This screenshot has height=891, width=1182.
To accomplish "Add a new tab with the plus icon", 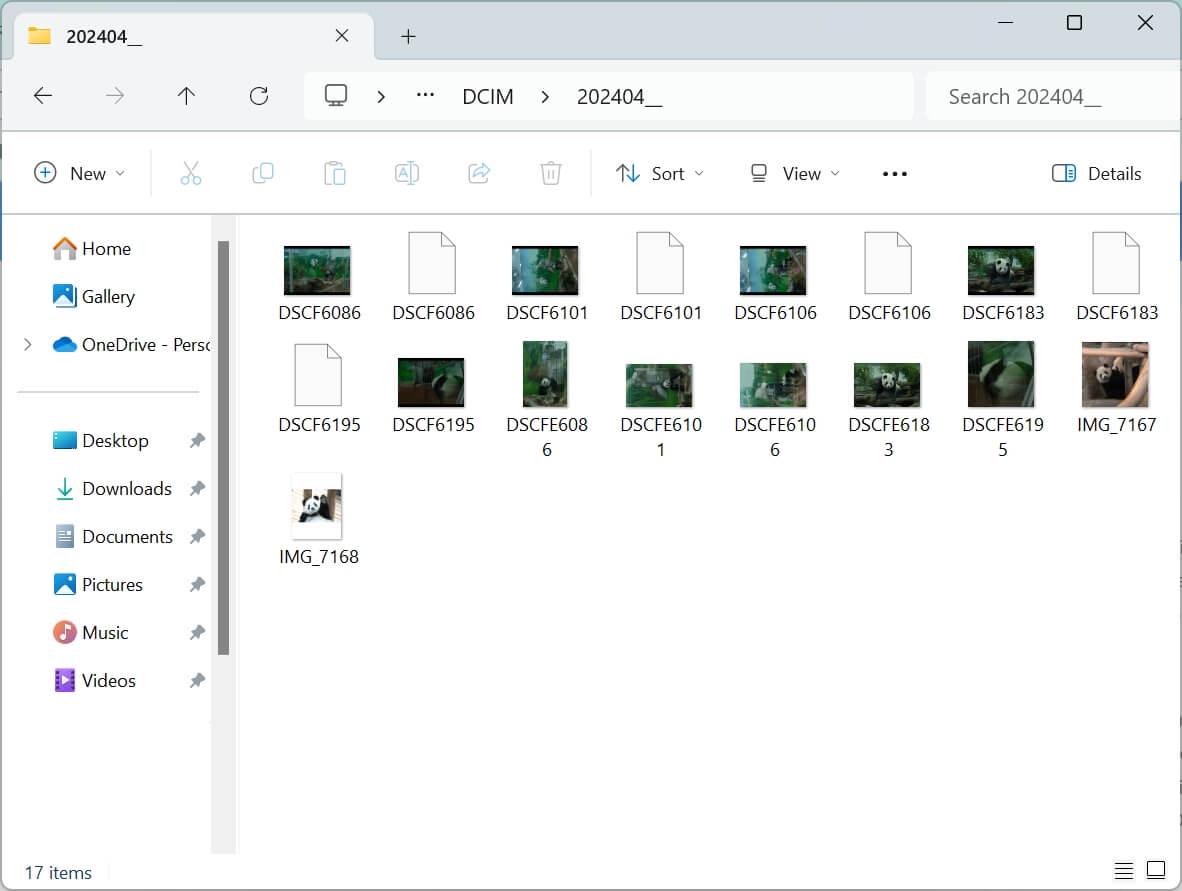I will [x=408, y=36].
